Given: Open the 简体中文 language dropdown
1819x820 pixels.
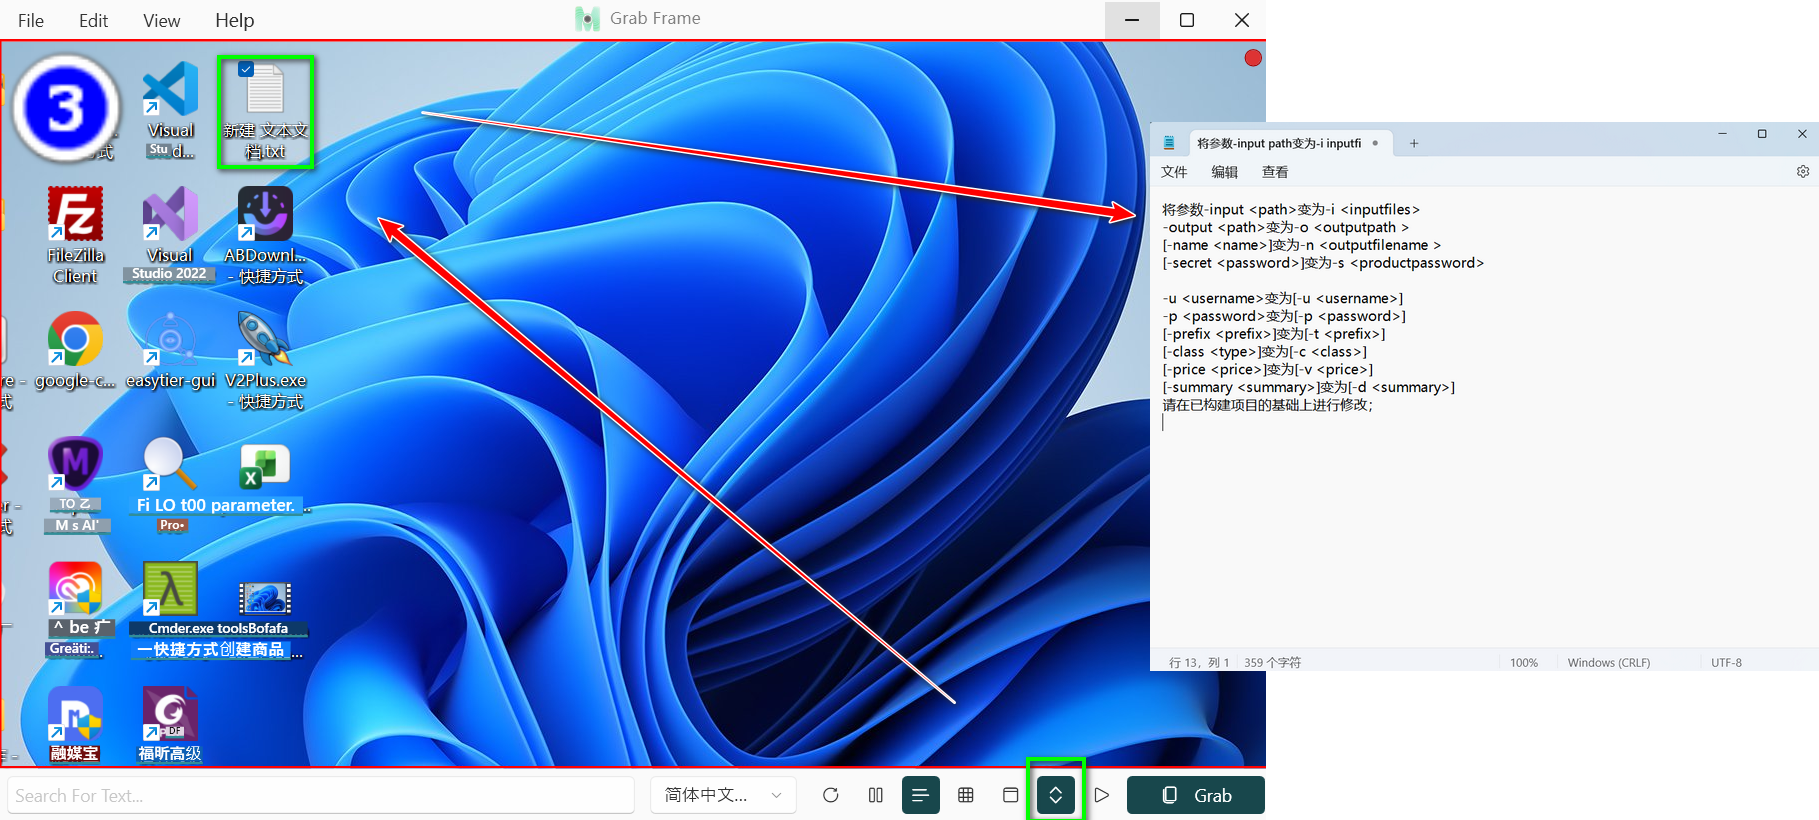Looking at the screenshot, I should pos(723,795).
